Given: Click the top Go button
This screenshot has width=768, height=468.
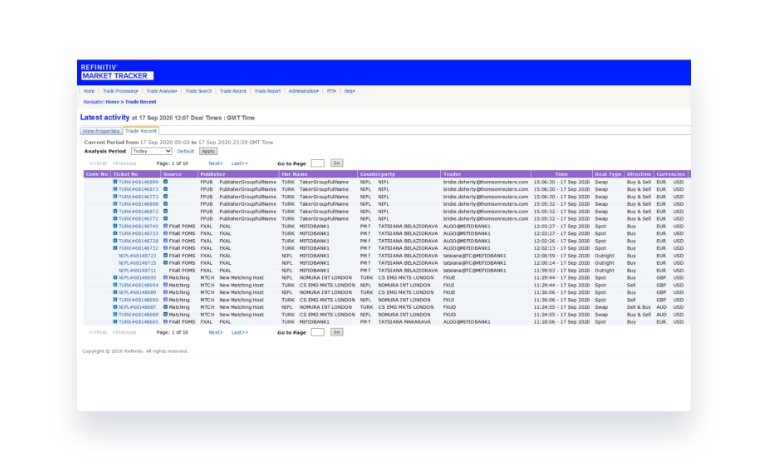Looking at the screenshot, I should point(337,162).
